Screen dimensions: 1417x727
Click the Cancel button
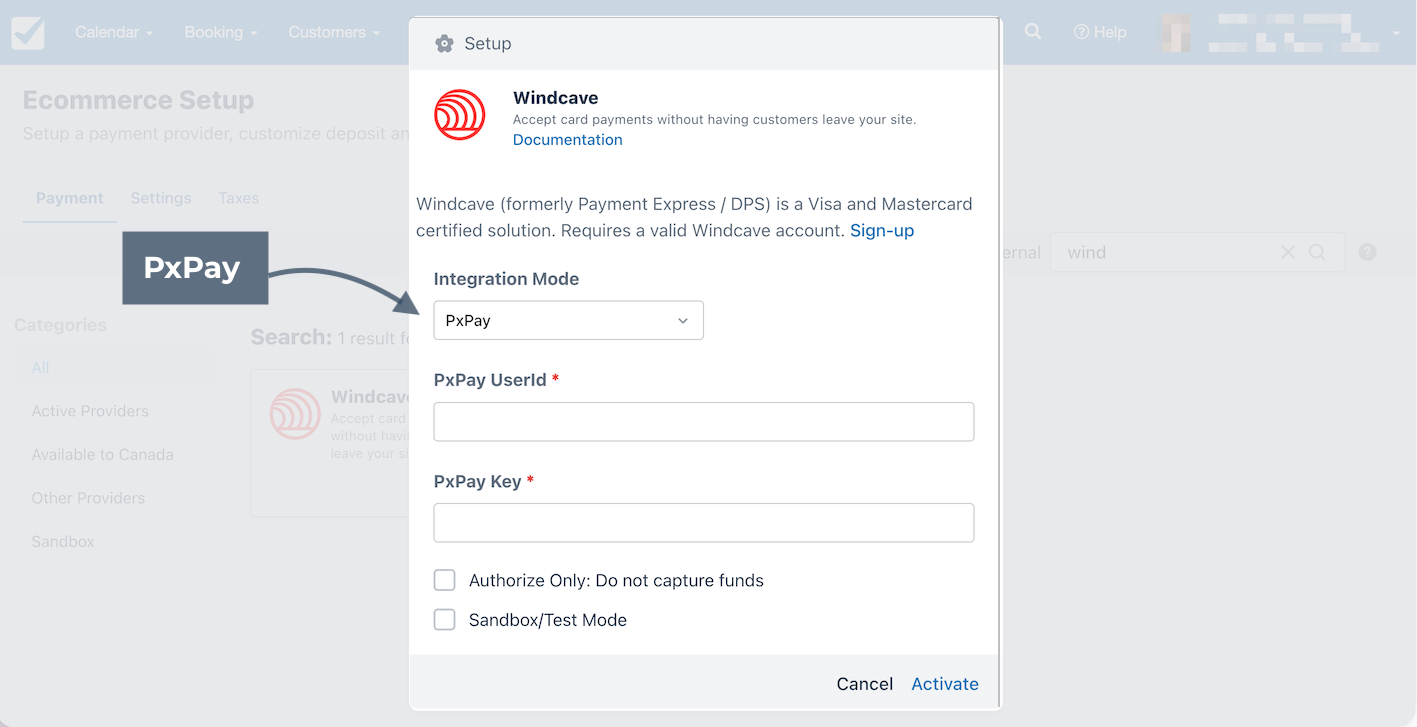[x=865, y=684]
